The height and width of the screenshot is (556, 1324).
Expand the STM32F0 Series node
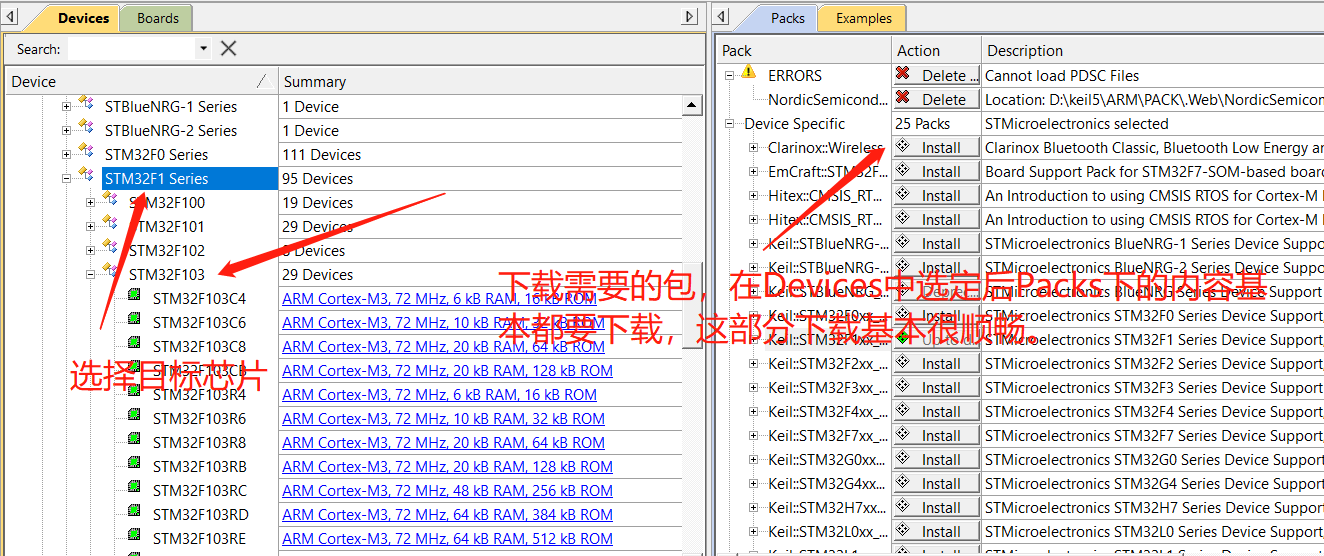coord(66,154)
